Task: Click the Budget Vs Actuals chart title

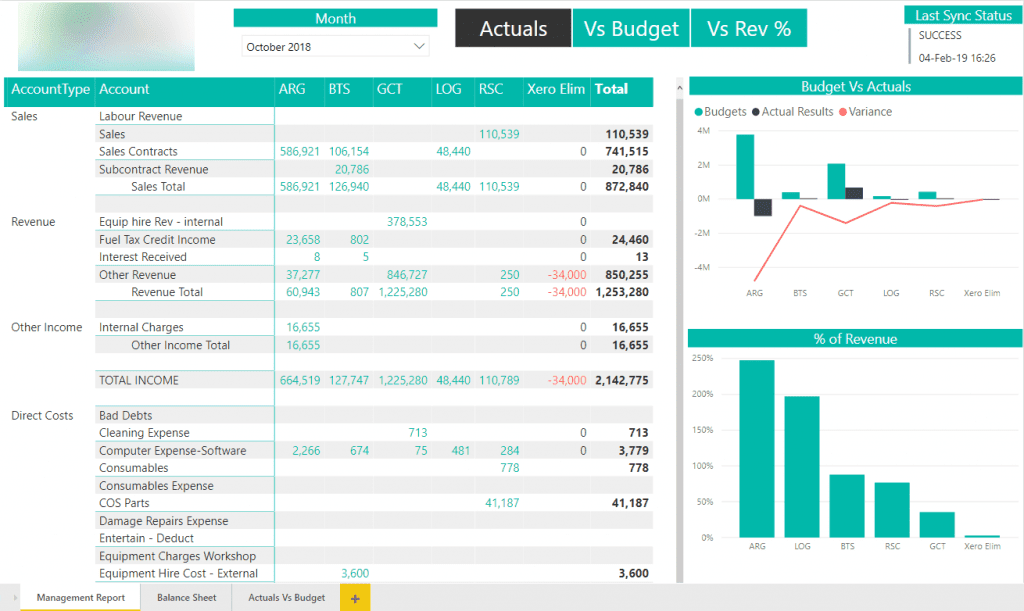Action: click(x=854, y=86)
